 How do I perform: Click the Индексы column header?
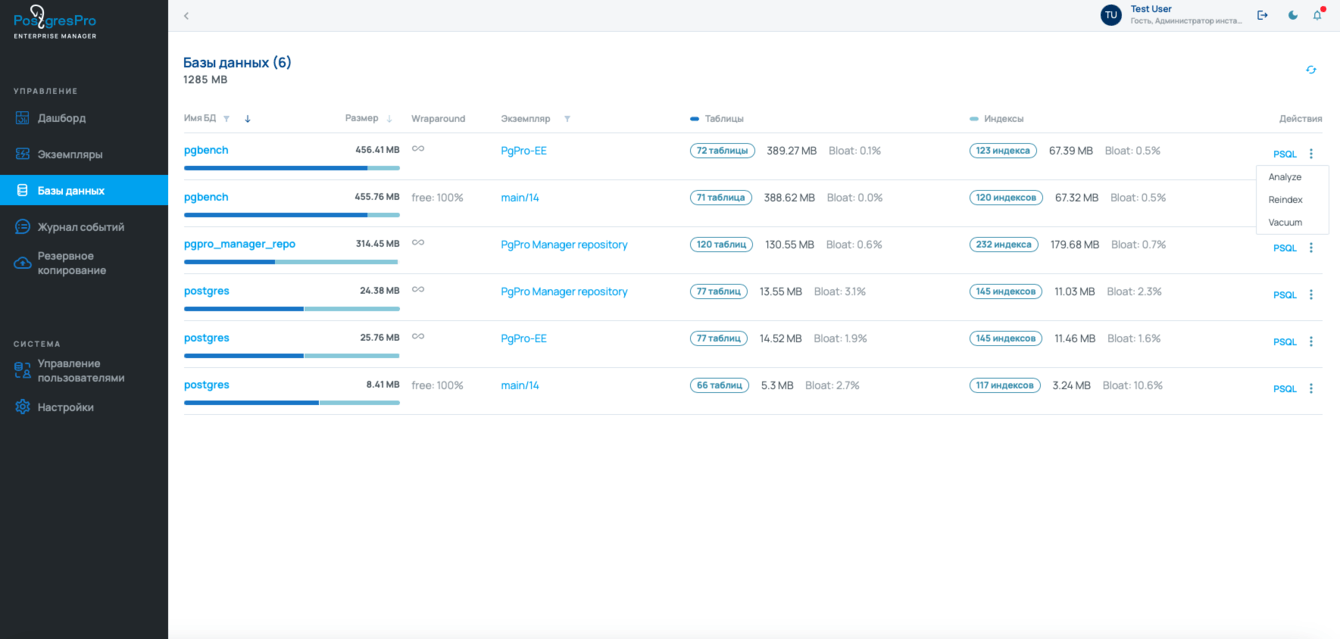[x=1004, y=119]
